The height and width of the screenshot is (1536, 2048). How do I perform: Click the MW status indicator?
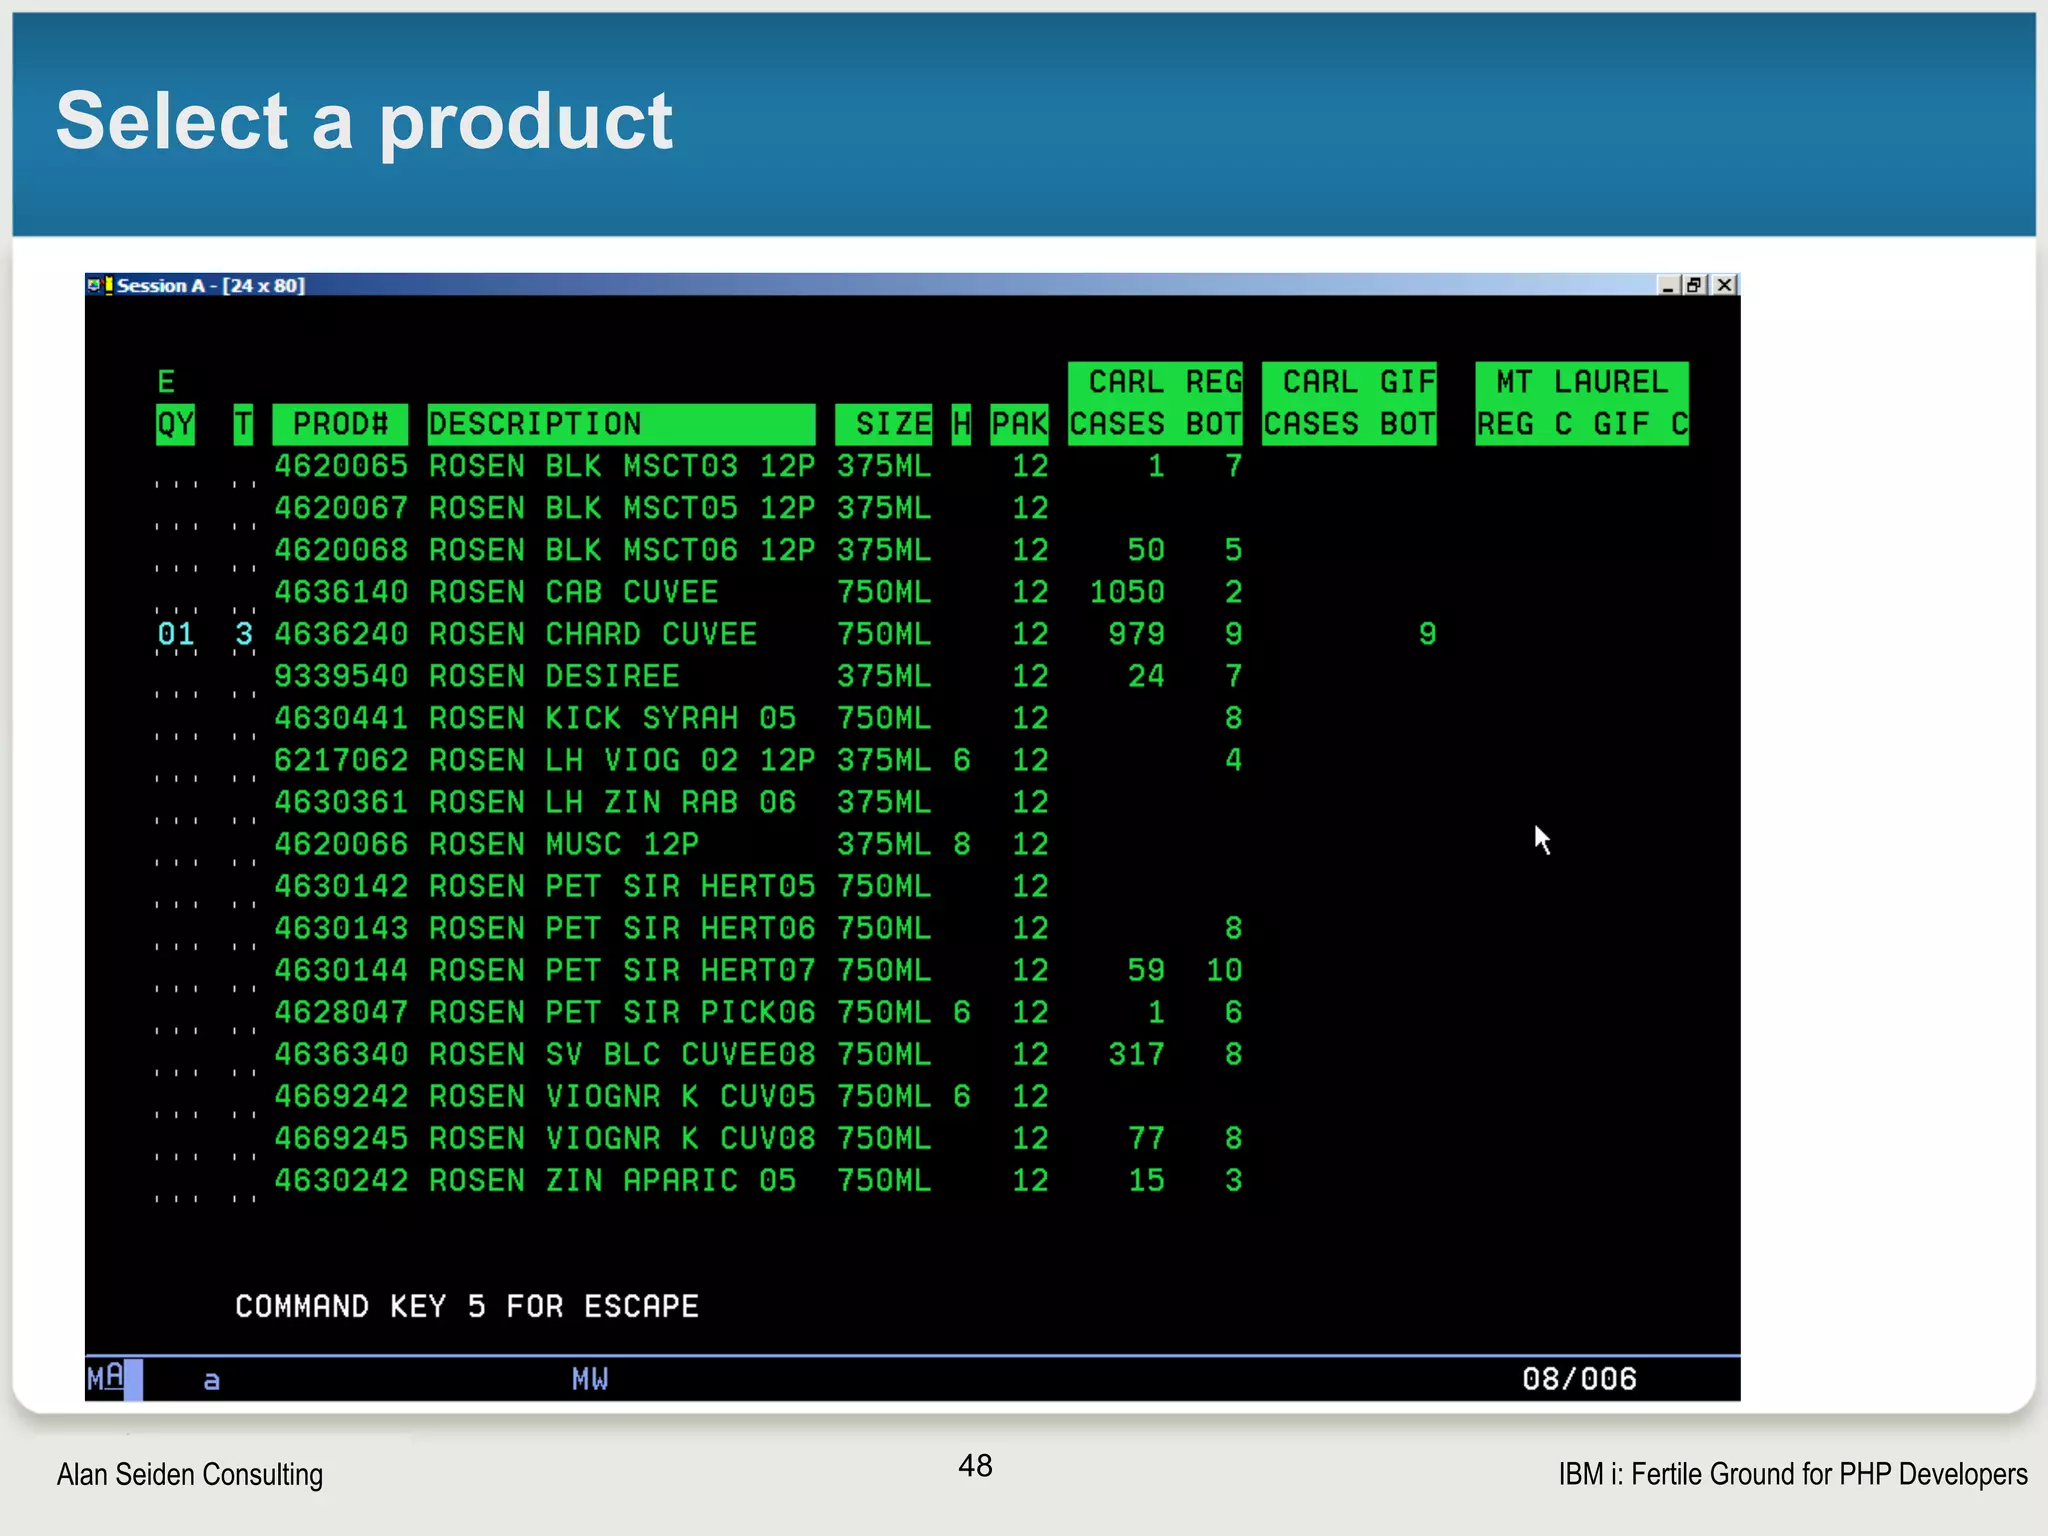pyautogui.click(x=590, y=1380)
